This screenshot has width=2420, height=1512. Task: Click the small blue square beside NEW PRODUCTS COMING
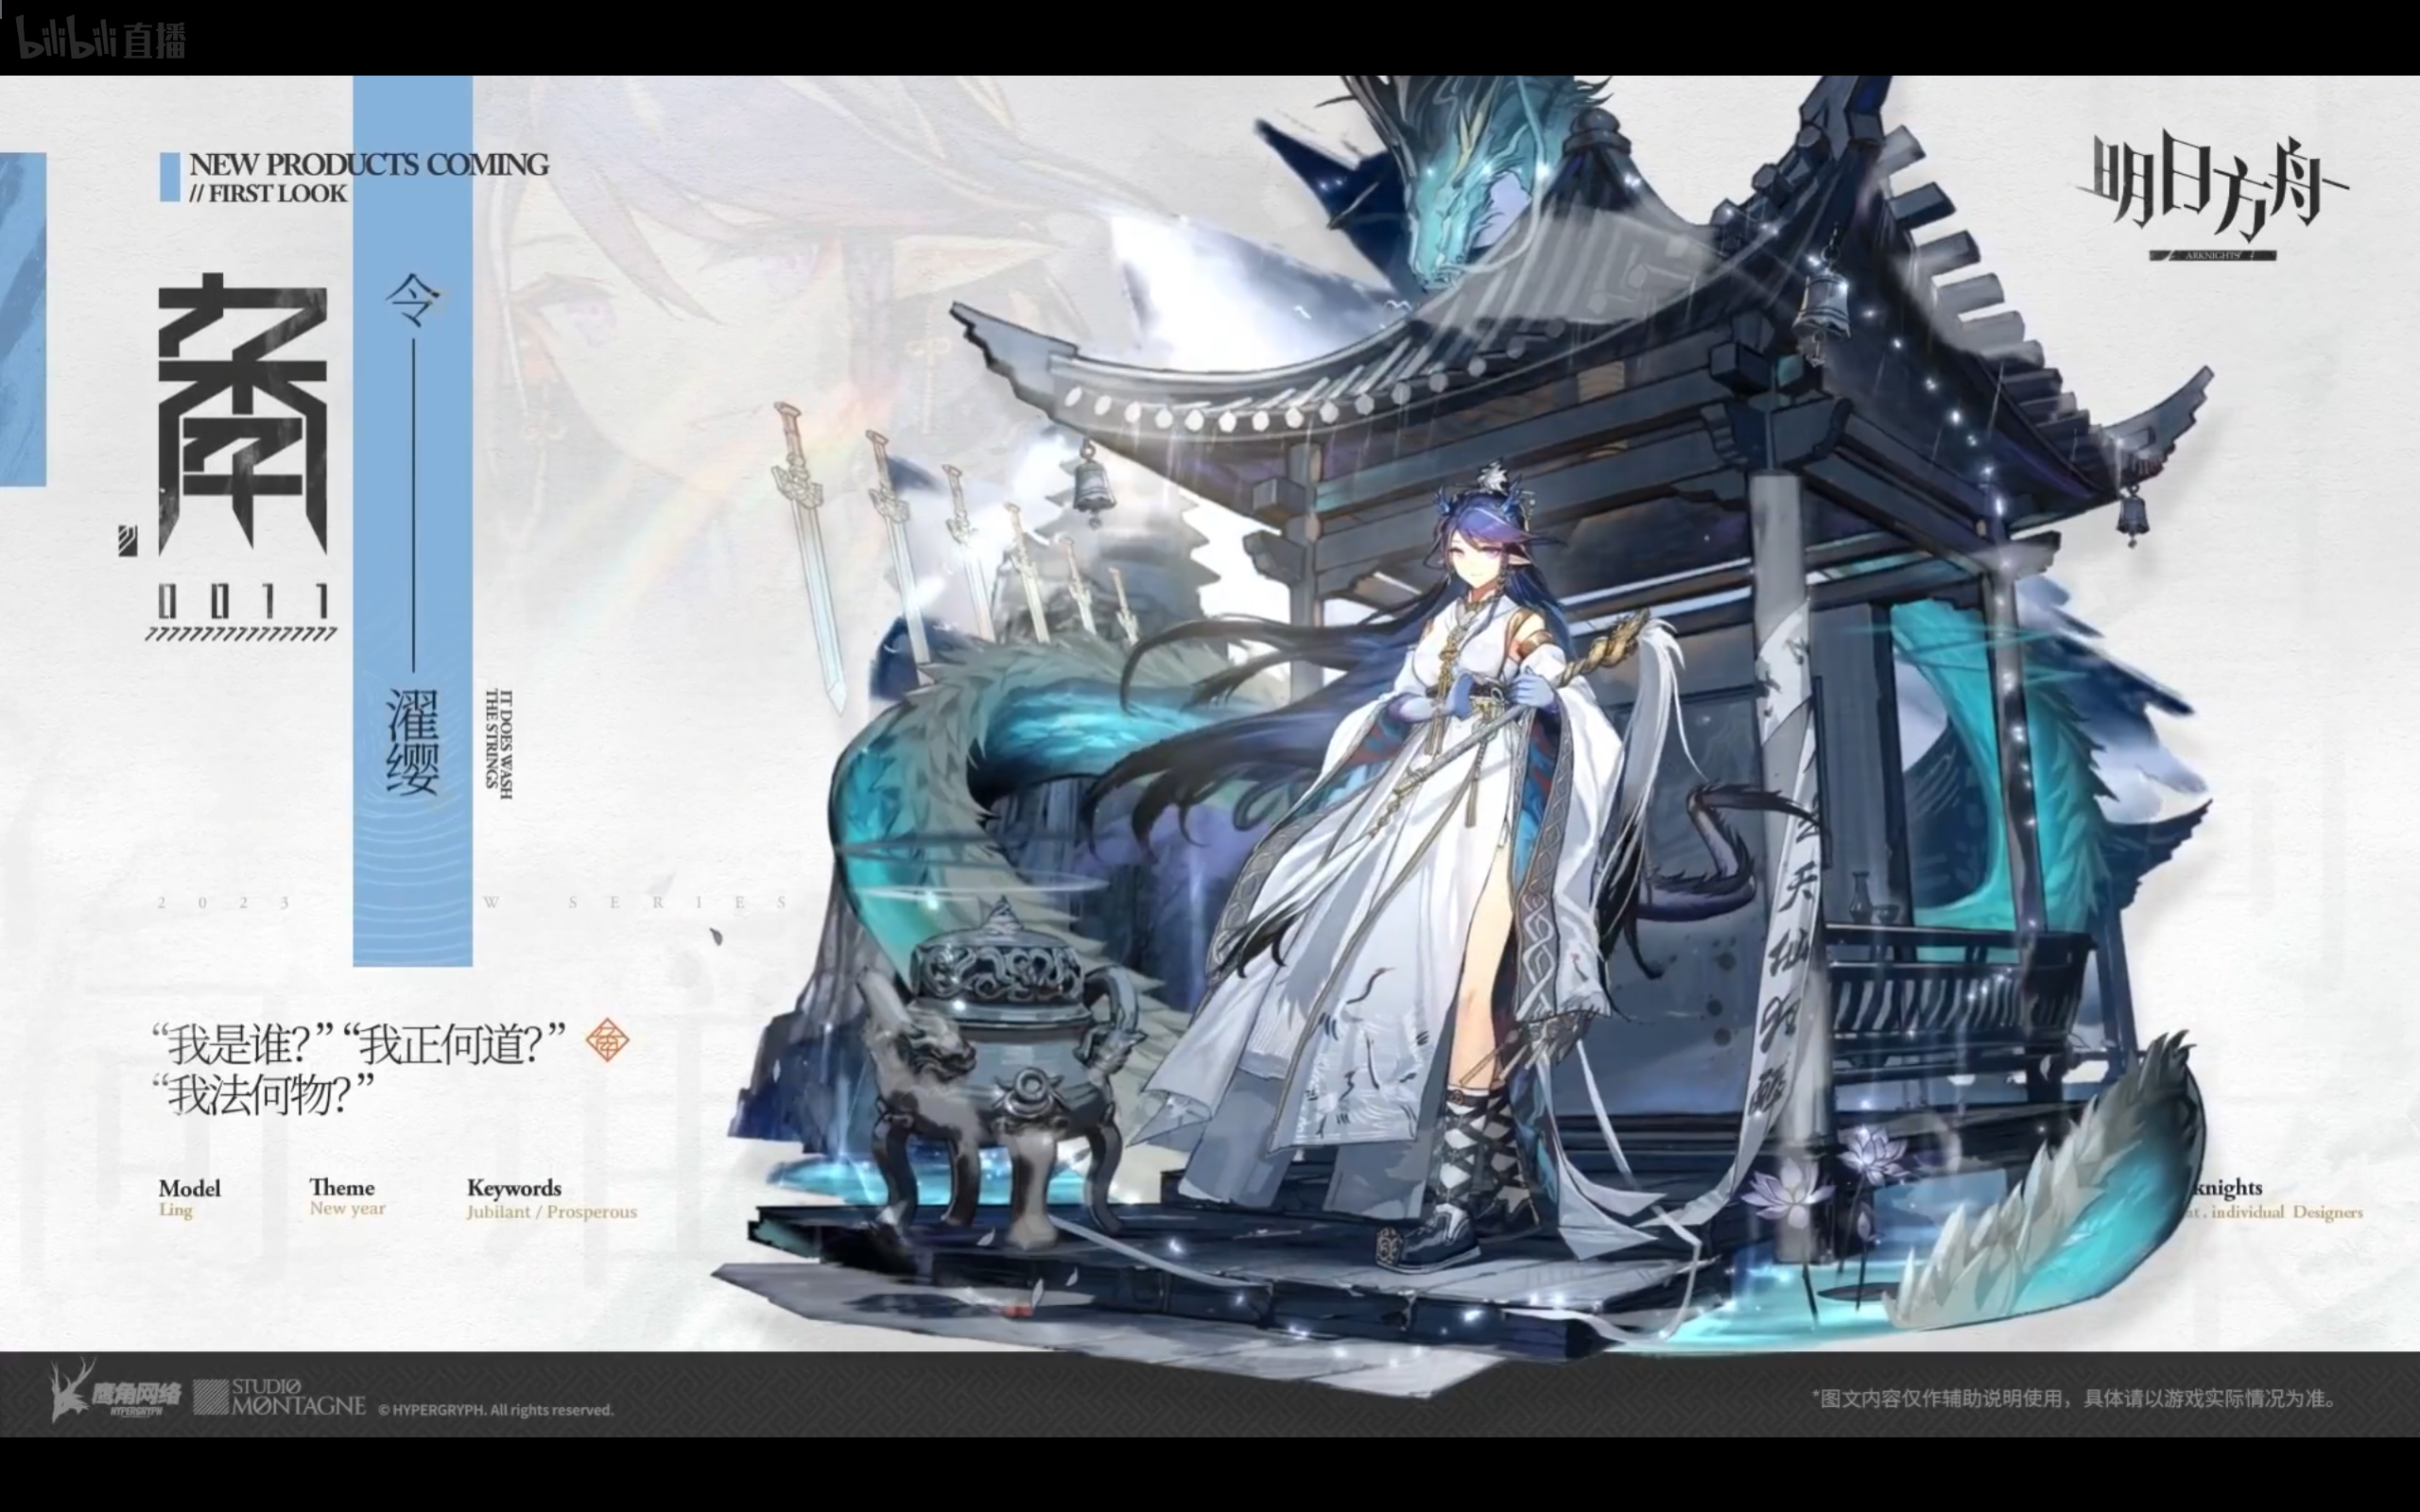(170, 177)
